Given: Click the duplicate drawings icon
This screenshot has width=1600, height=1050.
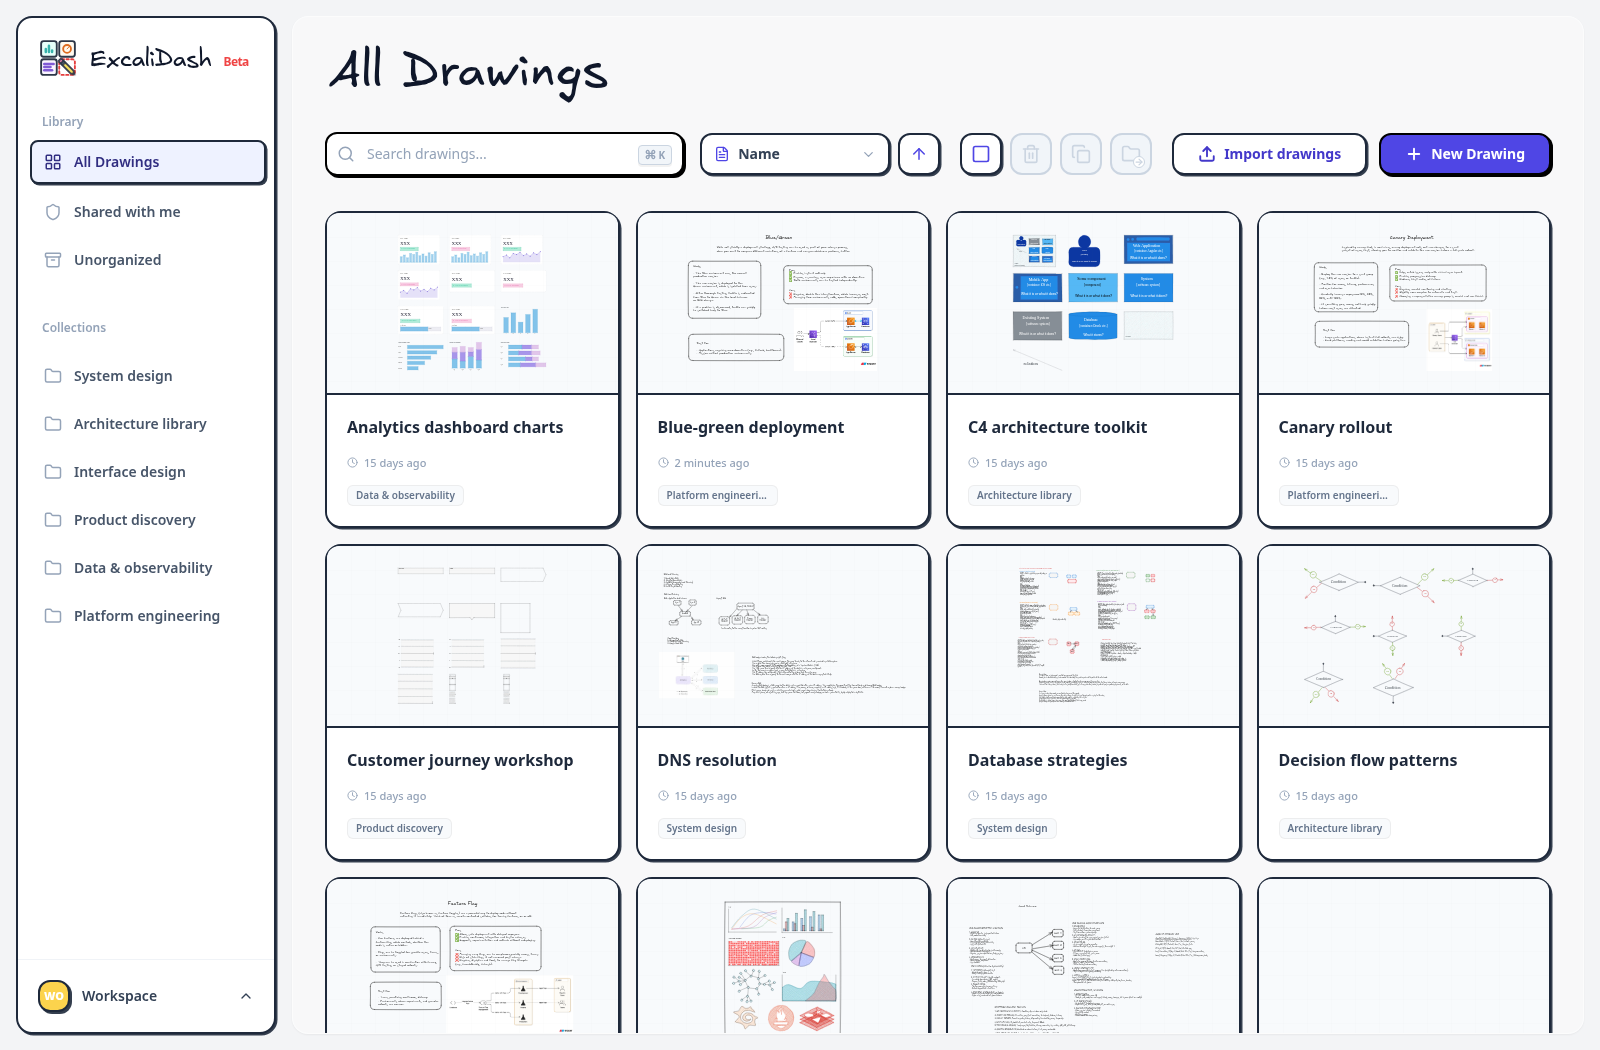Looking at the screenshot, I should point(1081,154).
